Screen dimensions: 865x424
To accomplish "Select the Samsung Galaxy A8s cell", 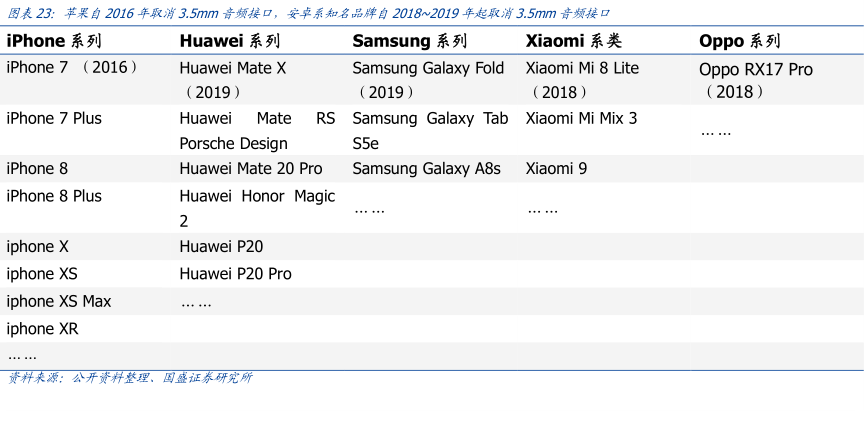I will (426, 169).
